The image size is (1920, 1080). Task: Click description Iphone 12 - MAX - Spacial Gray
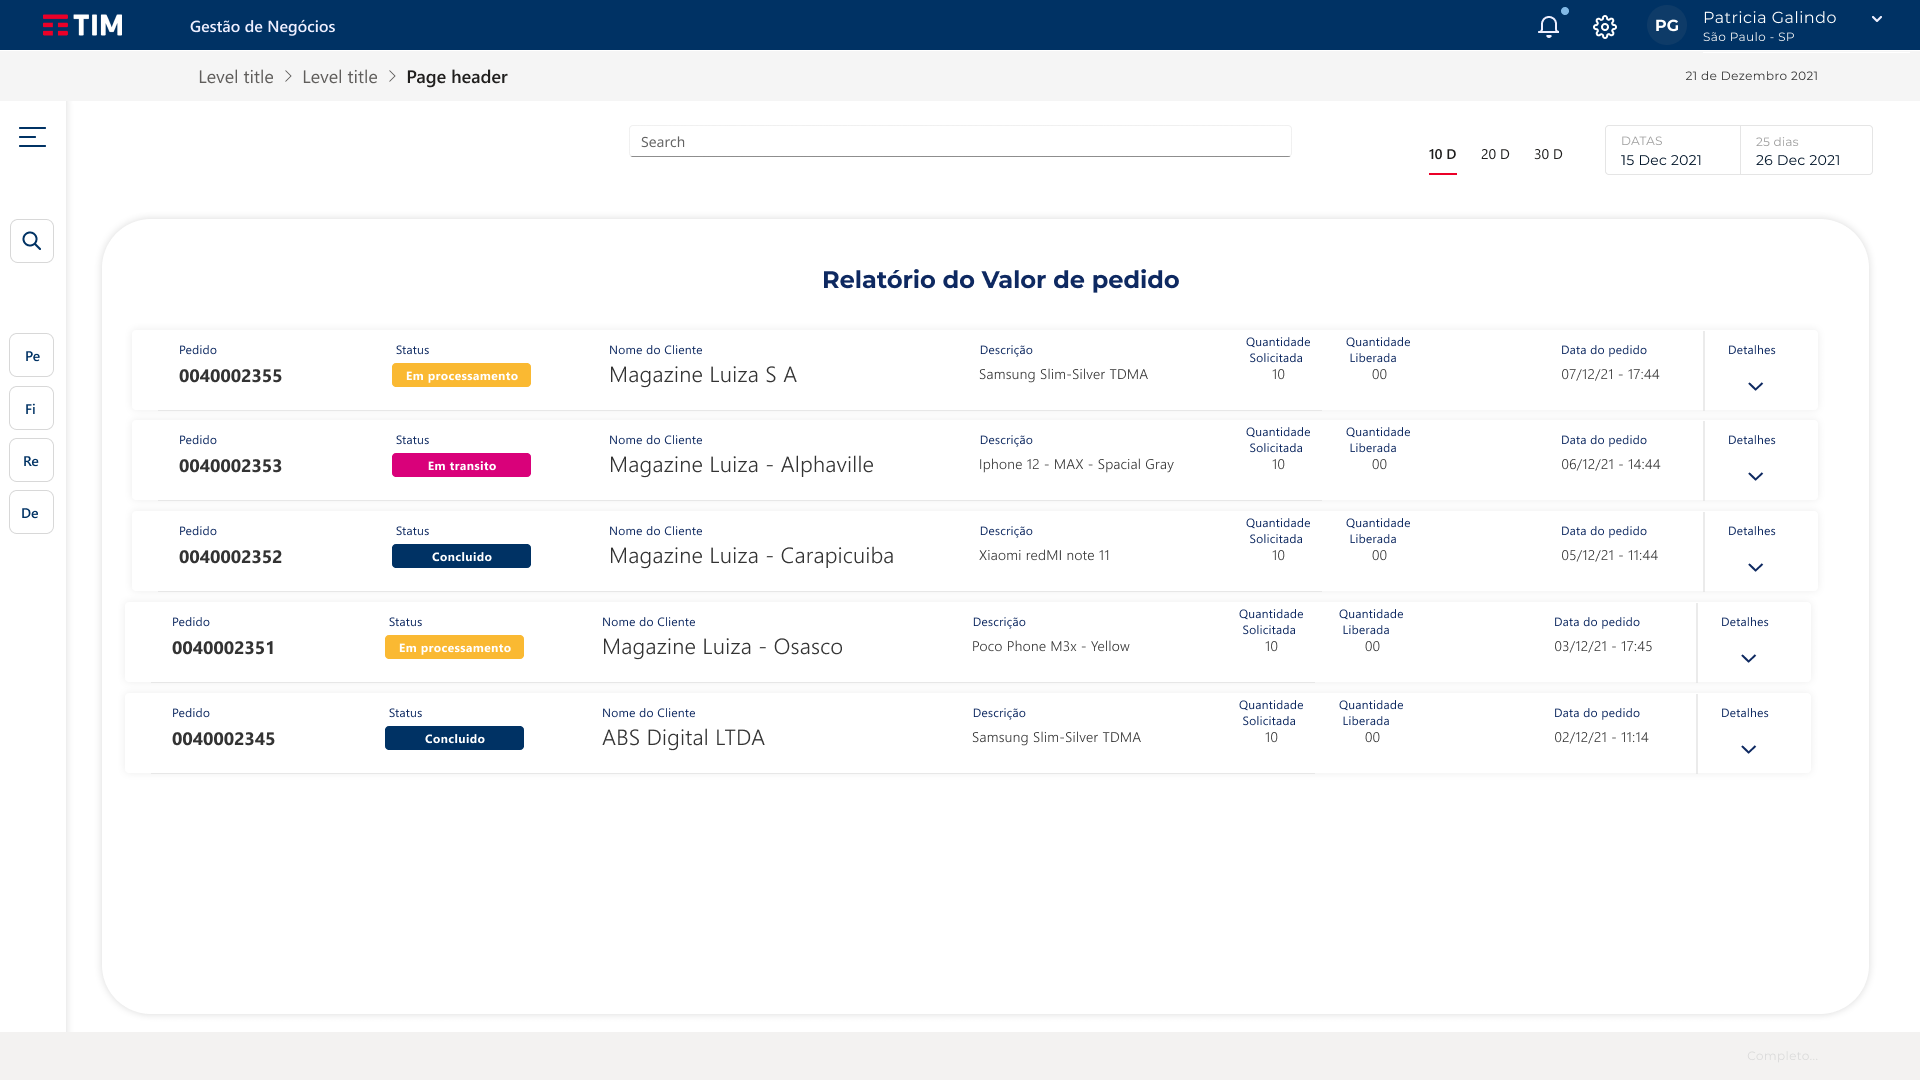pyautogui.click(x=1076, y=464)
